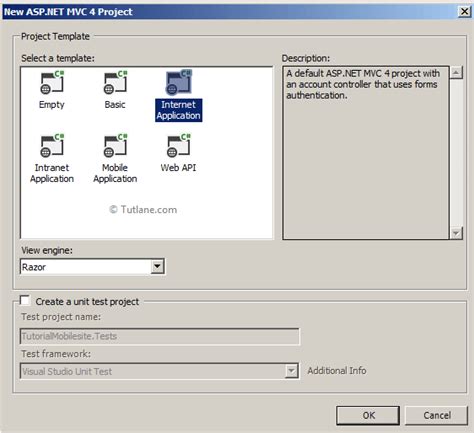Screen dimensions: 474x433
Task: Open the Additional Info link
Action: tap(337, 371)
